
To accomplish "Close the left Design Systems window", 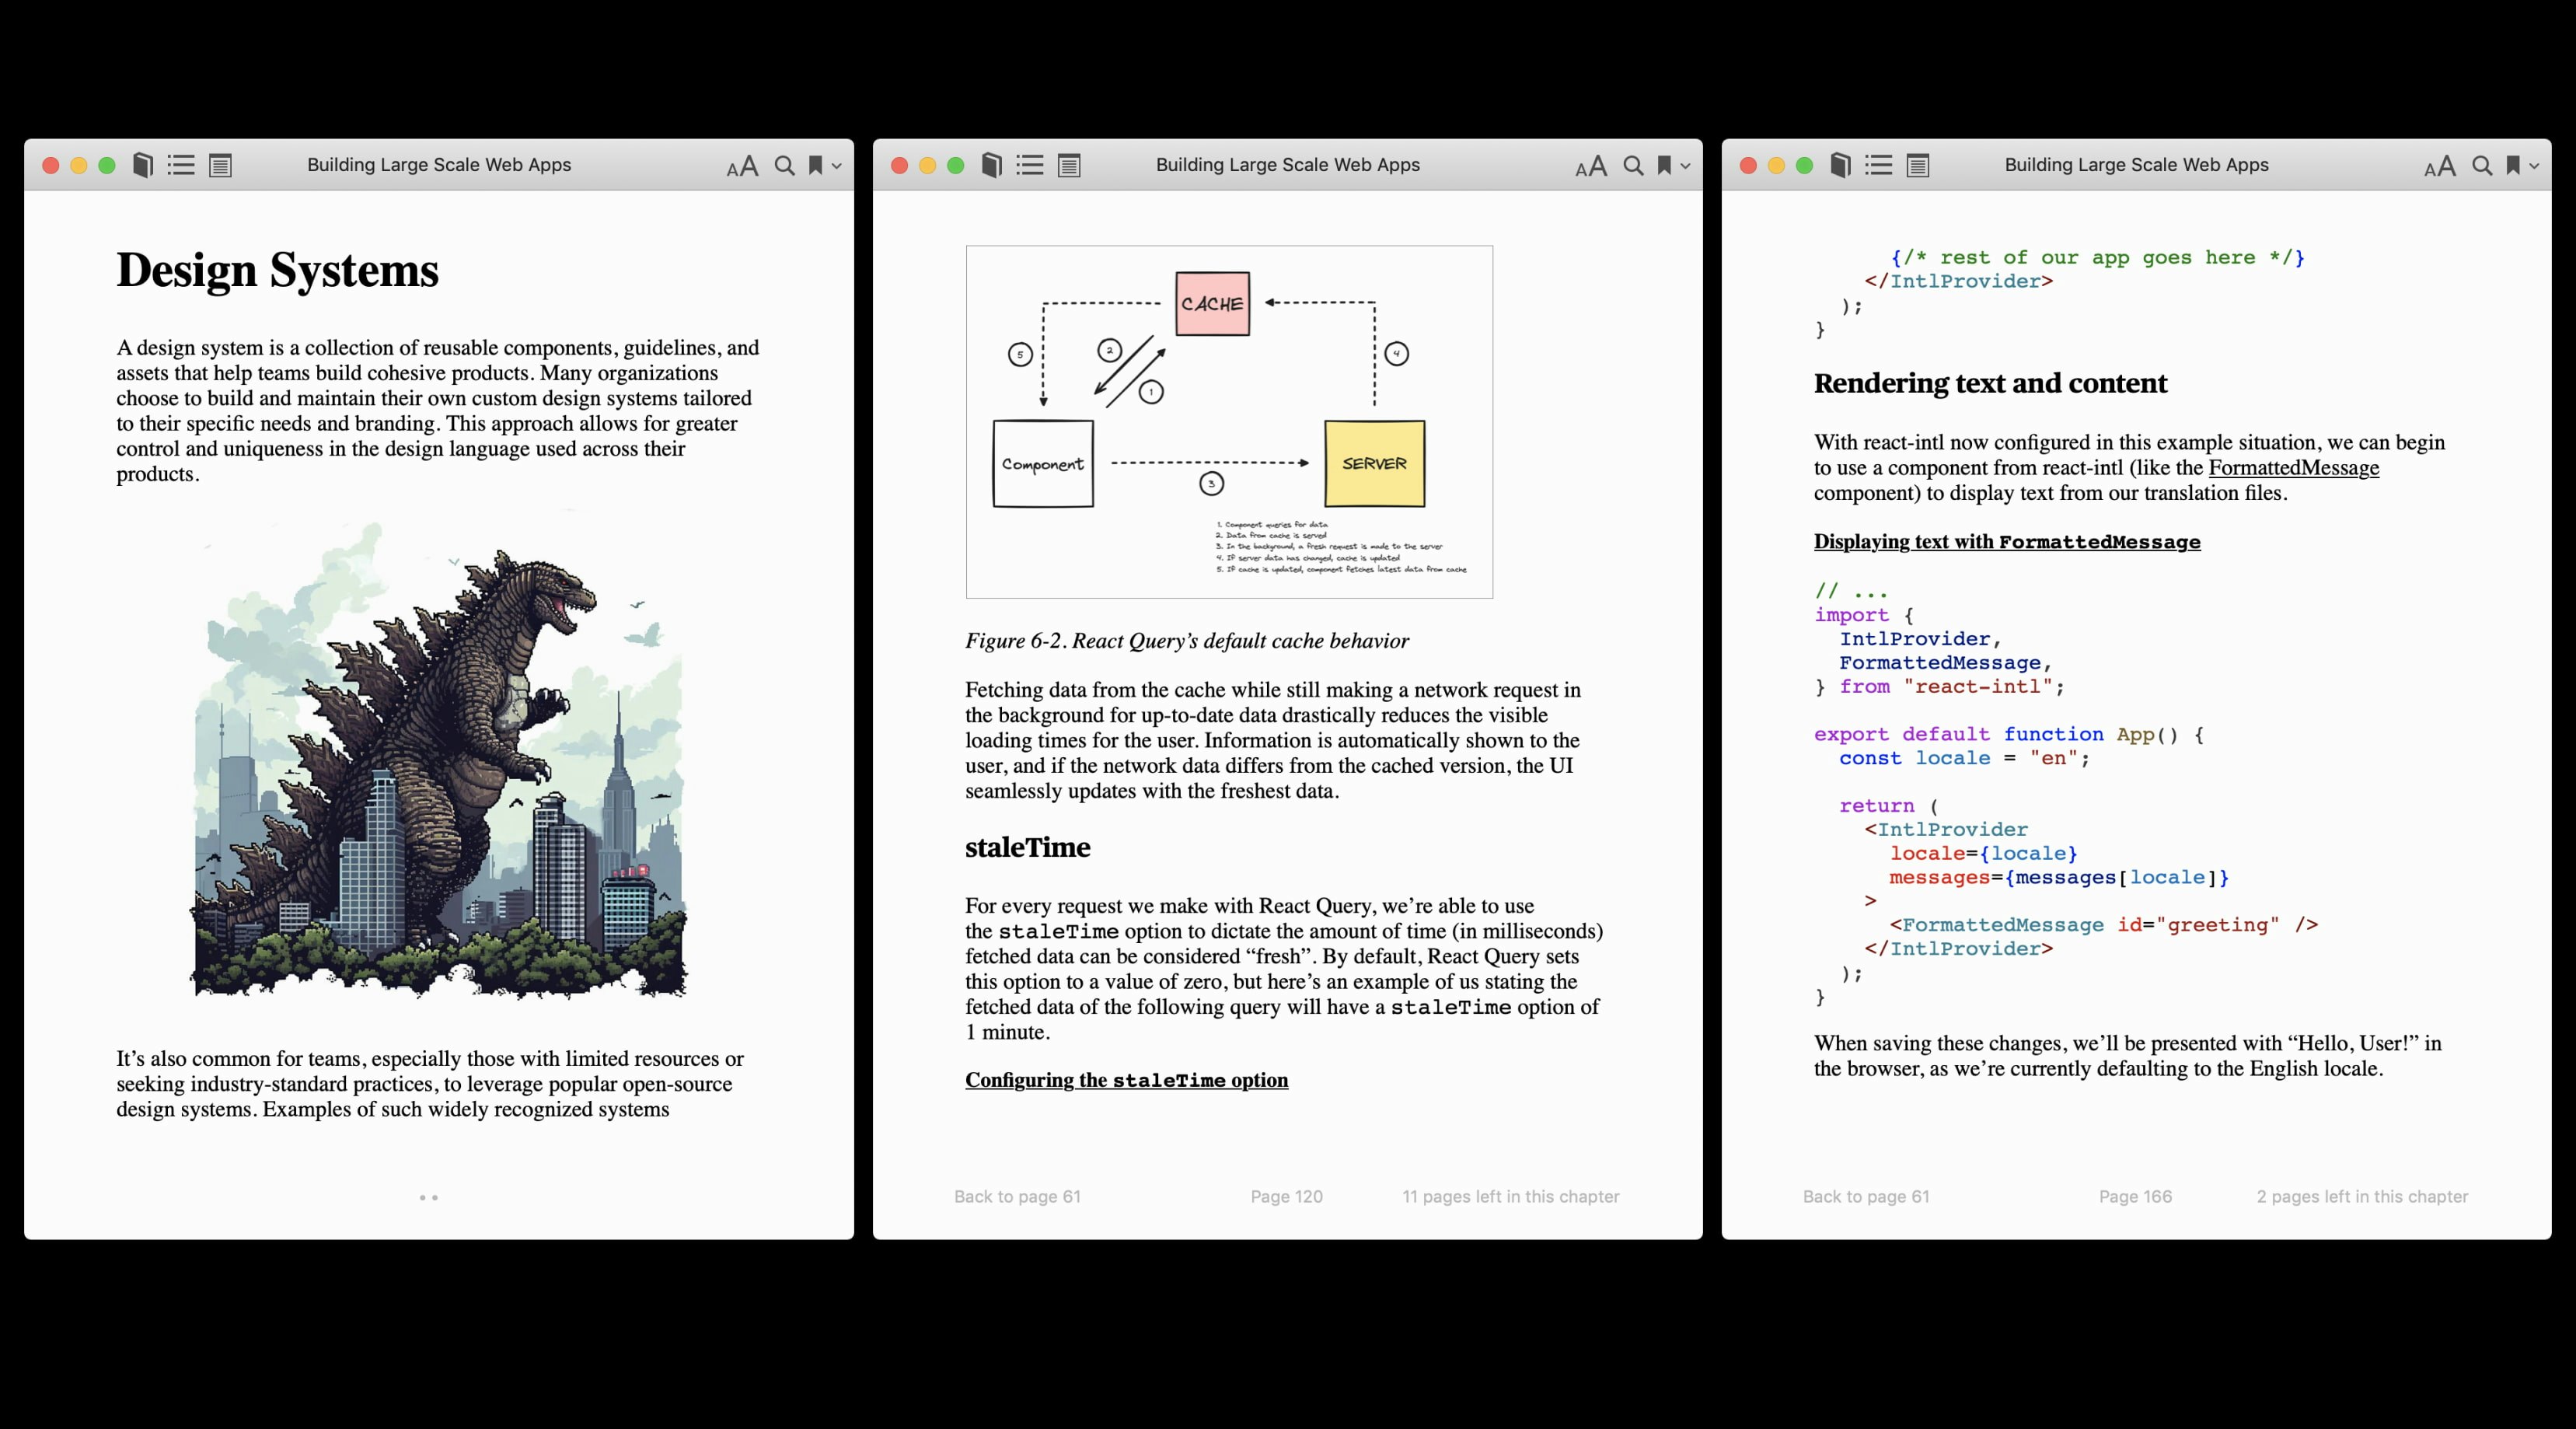I will (x=51, y=166).
